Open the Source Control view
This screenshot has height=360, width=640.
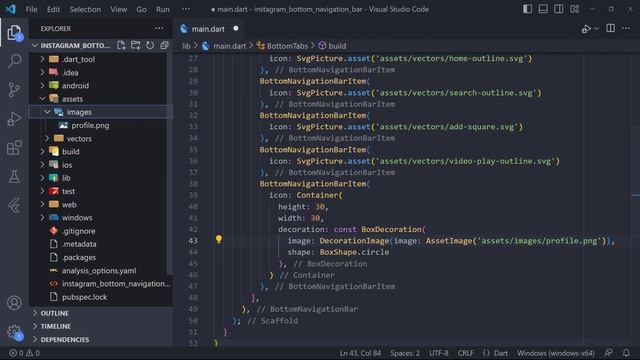14,89
